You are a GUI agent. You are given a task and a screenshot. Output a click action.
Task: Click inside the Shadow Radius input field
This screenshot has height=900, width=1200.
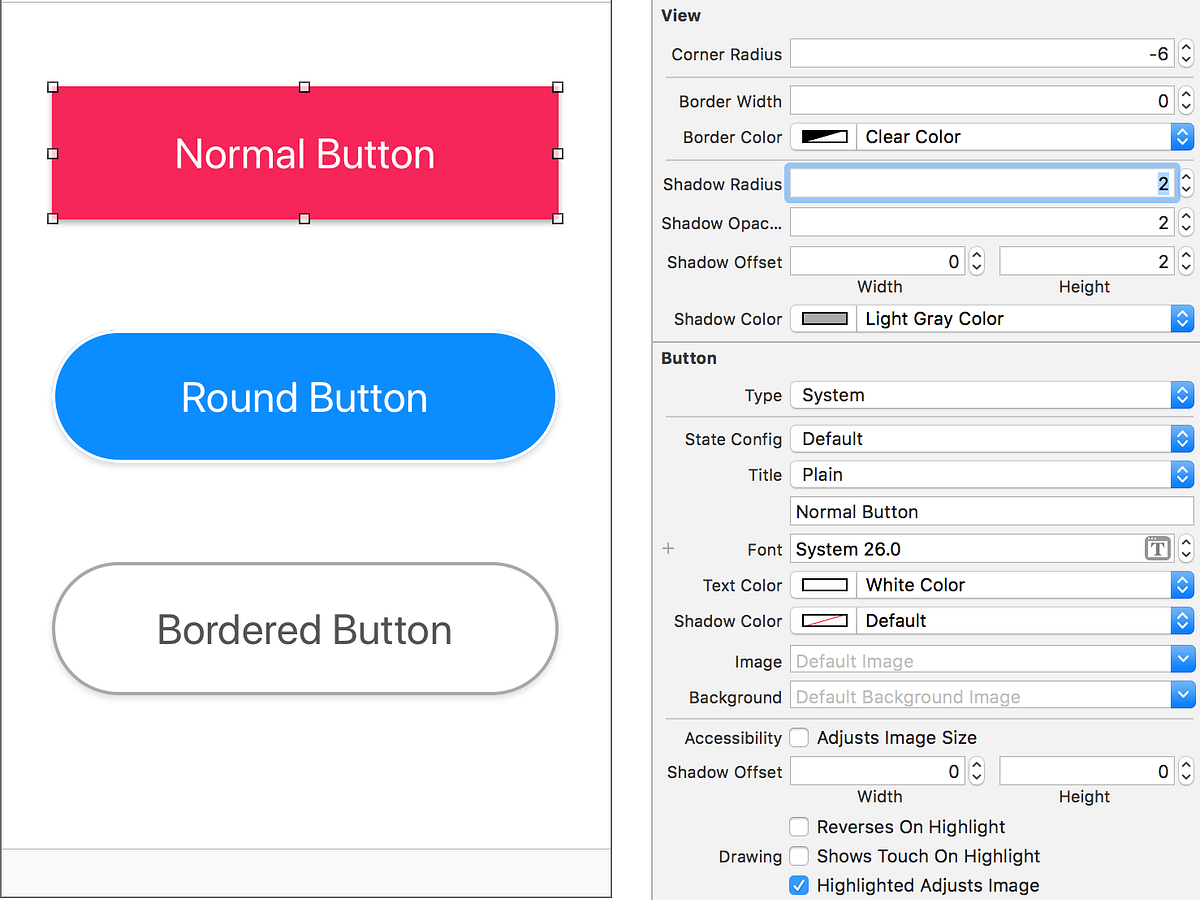pos(980,183)
